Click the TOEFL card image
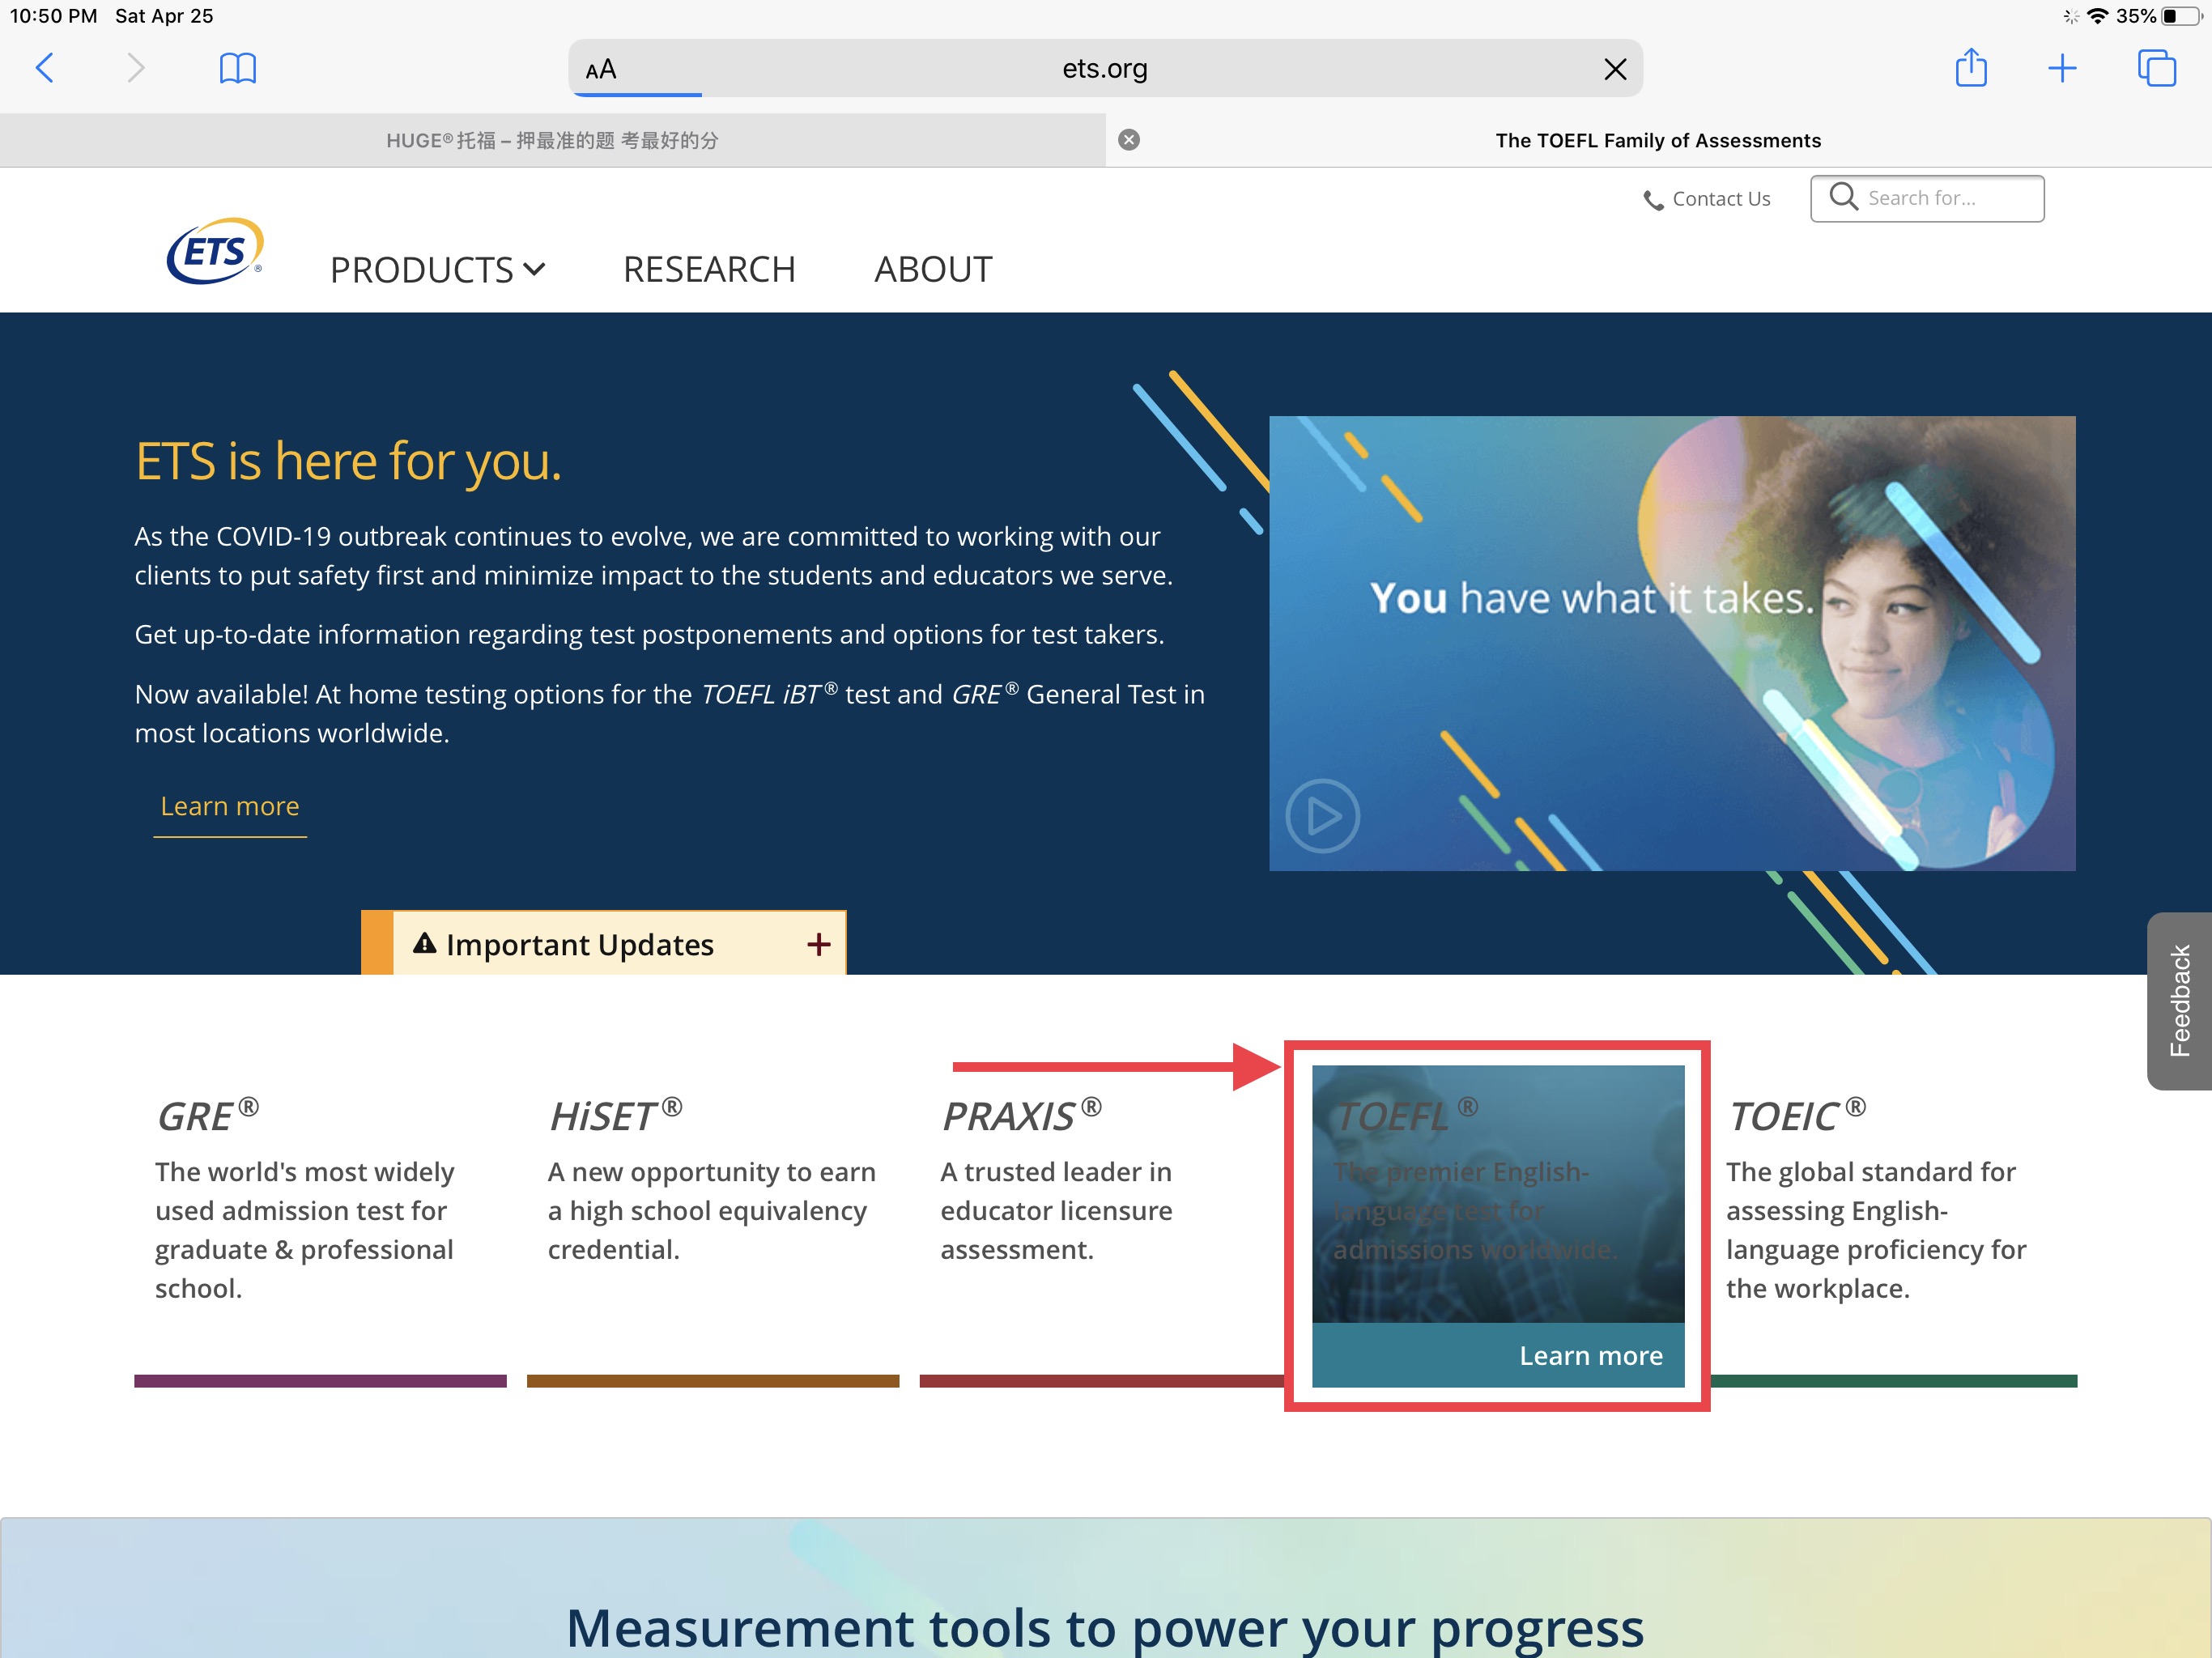Viewport: 2212px width, 1658px height. (x=1497, y=1193)
